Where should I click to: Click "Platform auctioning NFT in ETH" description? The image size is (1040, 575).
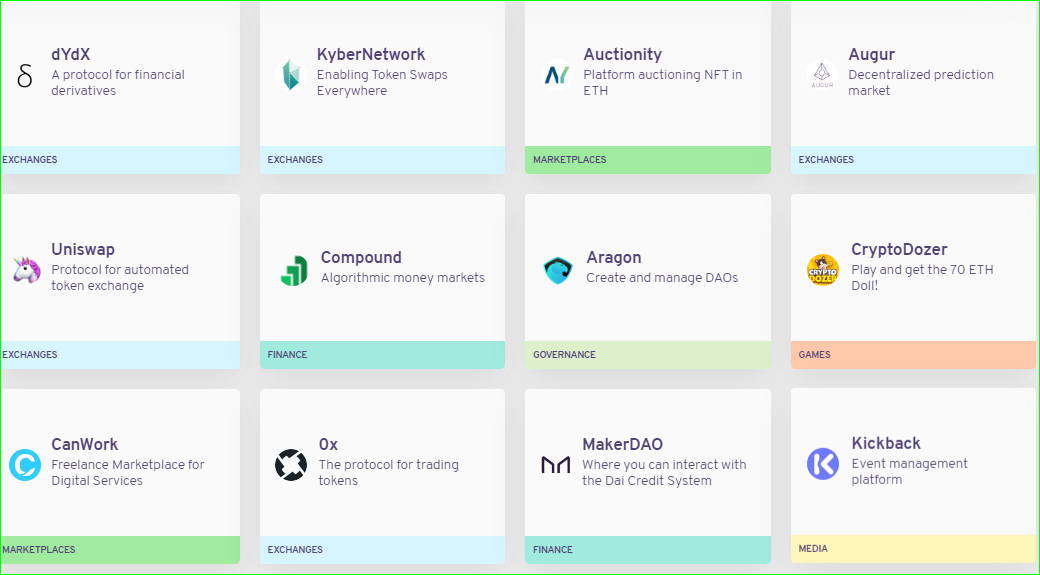(663, 83)
